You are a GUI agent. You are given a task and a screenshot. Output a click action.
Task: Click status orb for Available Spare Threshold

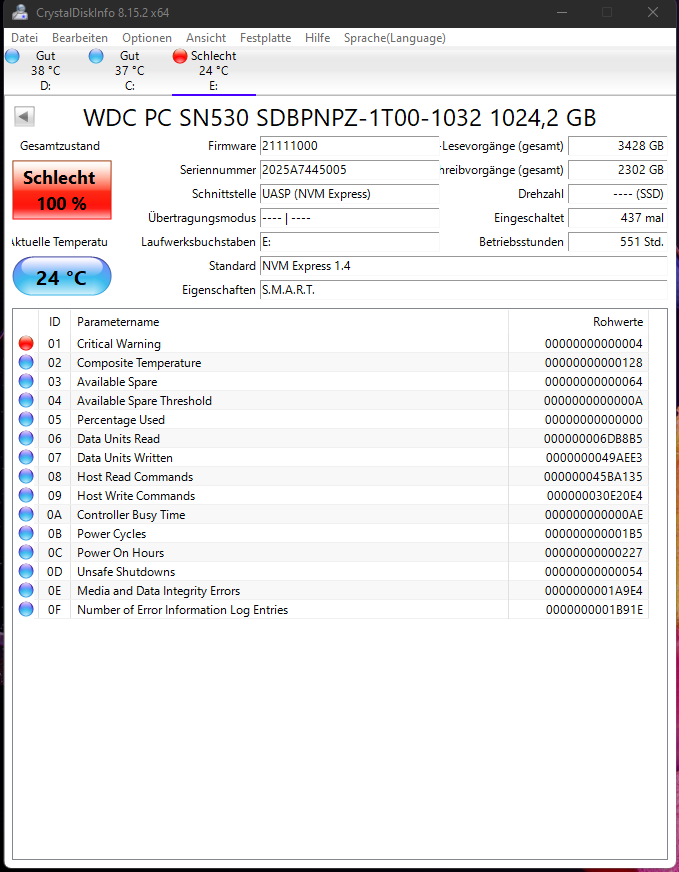pyautogui.click(x=26, y=400)
